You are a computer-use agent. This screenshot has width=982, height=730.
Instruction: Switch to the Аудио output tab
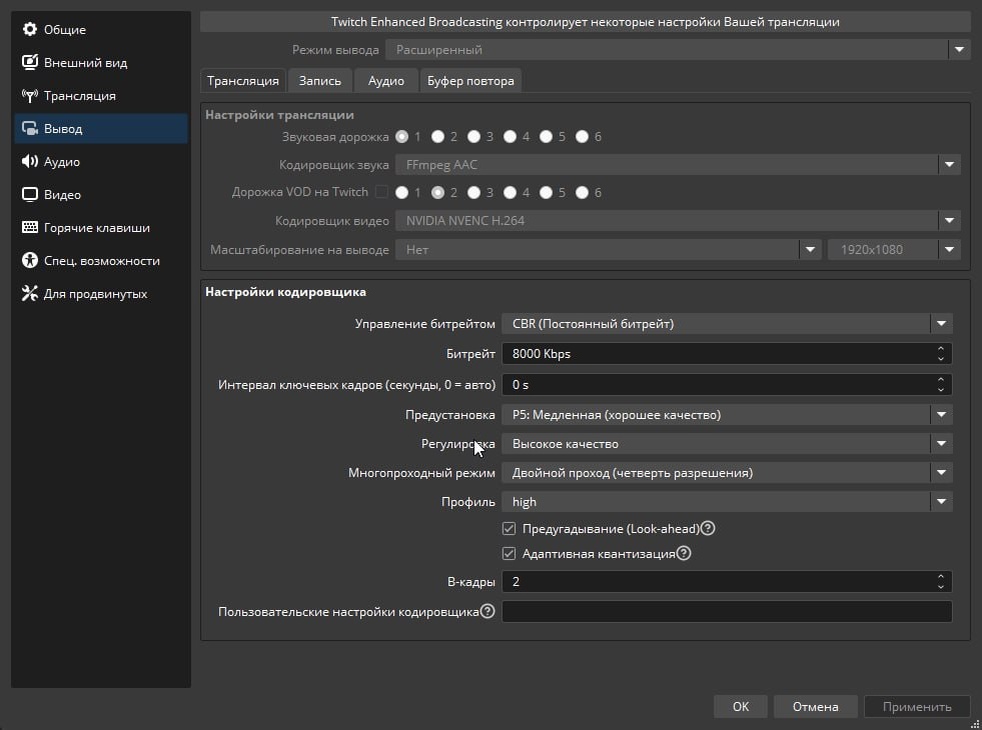386,81
